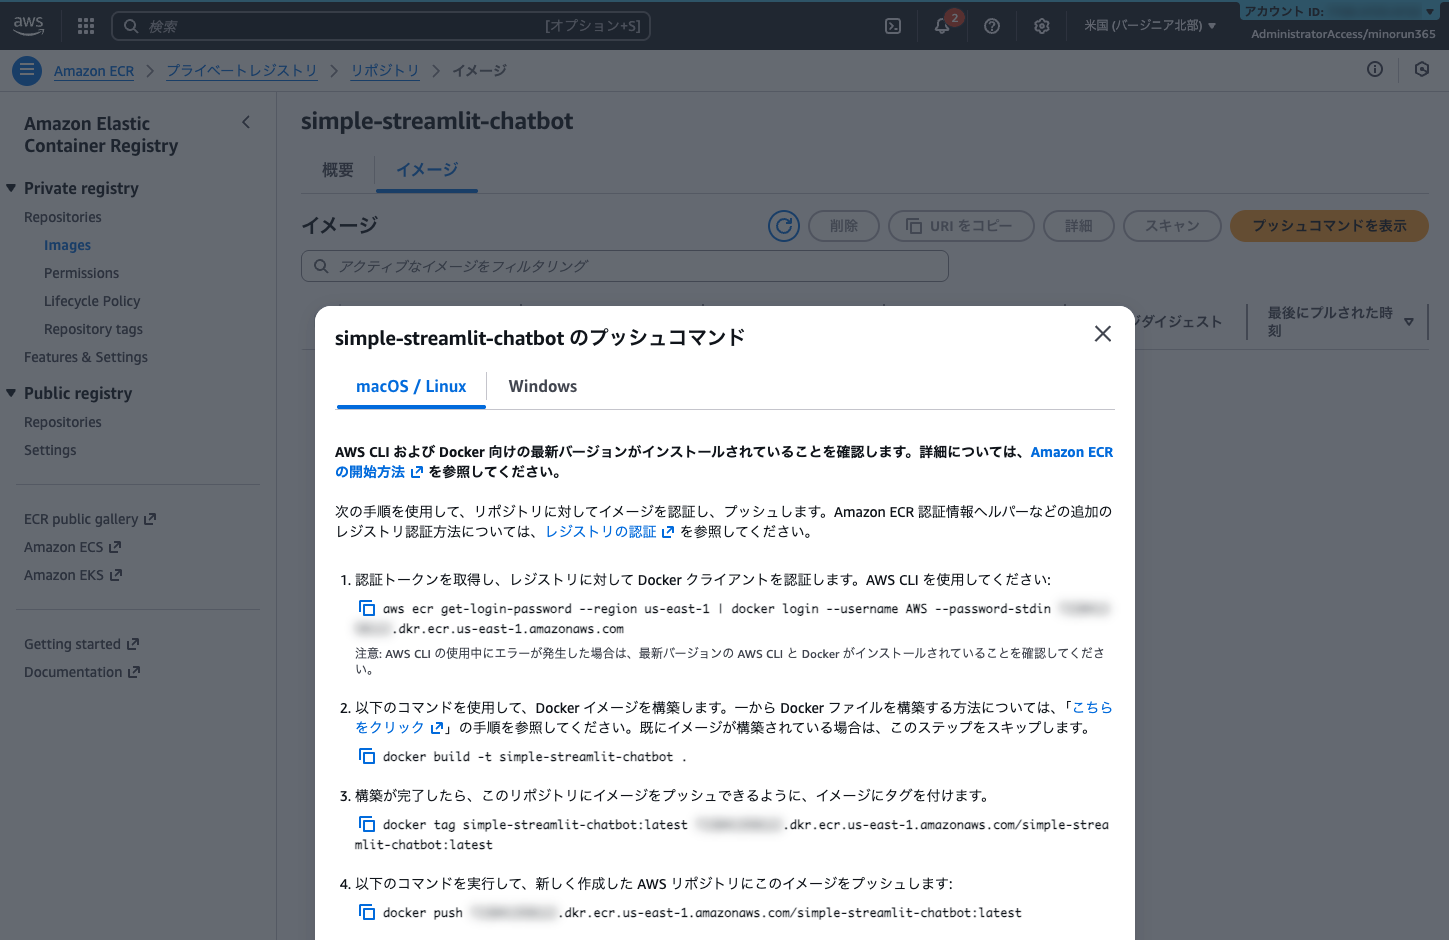Open the CloudShell terminal icon
Viewport: 1449px width, 940px height.
892,26
